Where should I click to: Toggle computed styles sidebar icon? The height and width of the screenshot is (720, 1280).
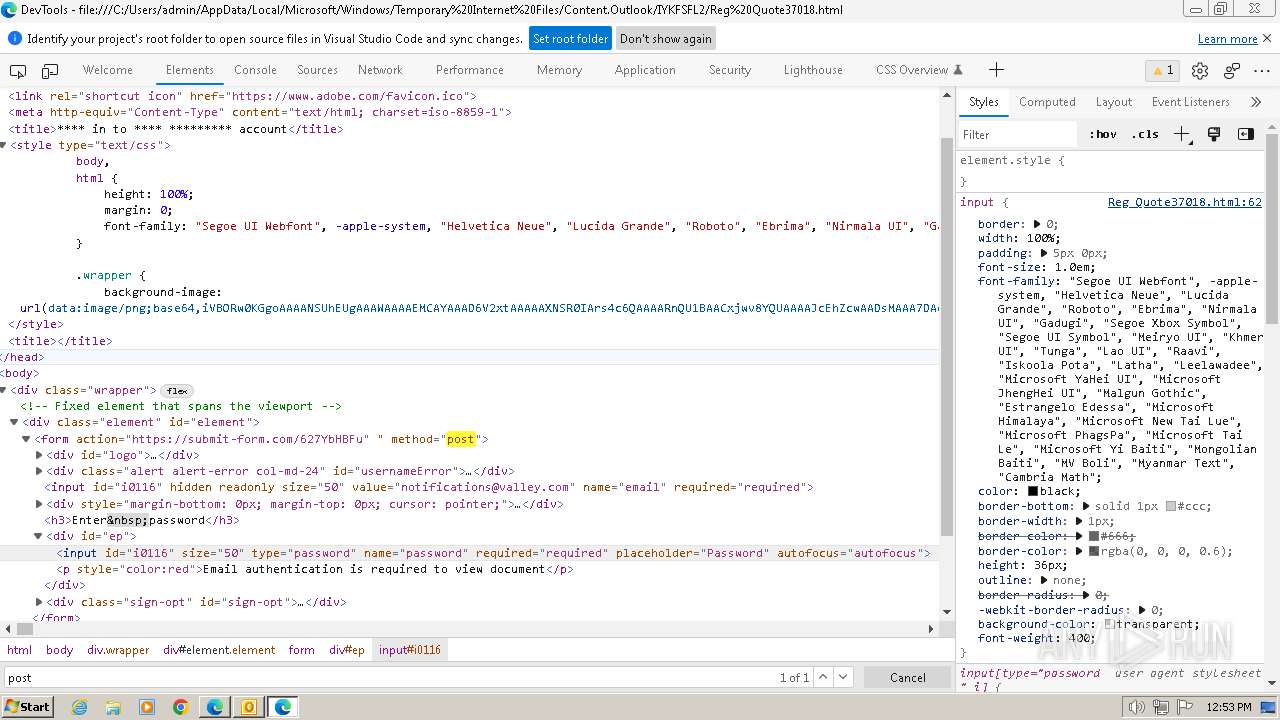(x=1245, y=134)
